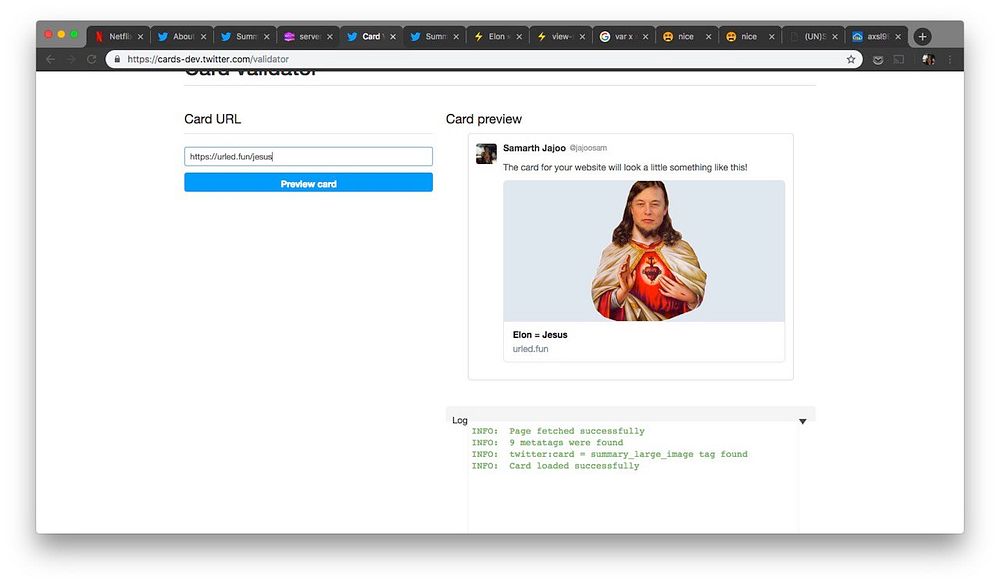Close the view-source tab
The image size is (1000, 585).
[x=582, y=37]
